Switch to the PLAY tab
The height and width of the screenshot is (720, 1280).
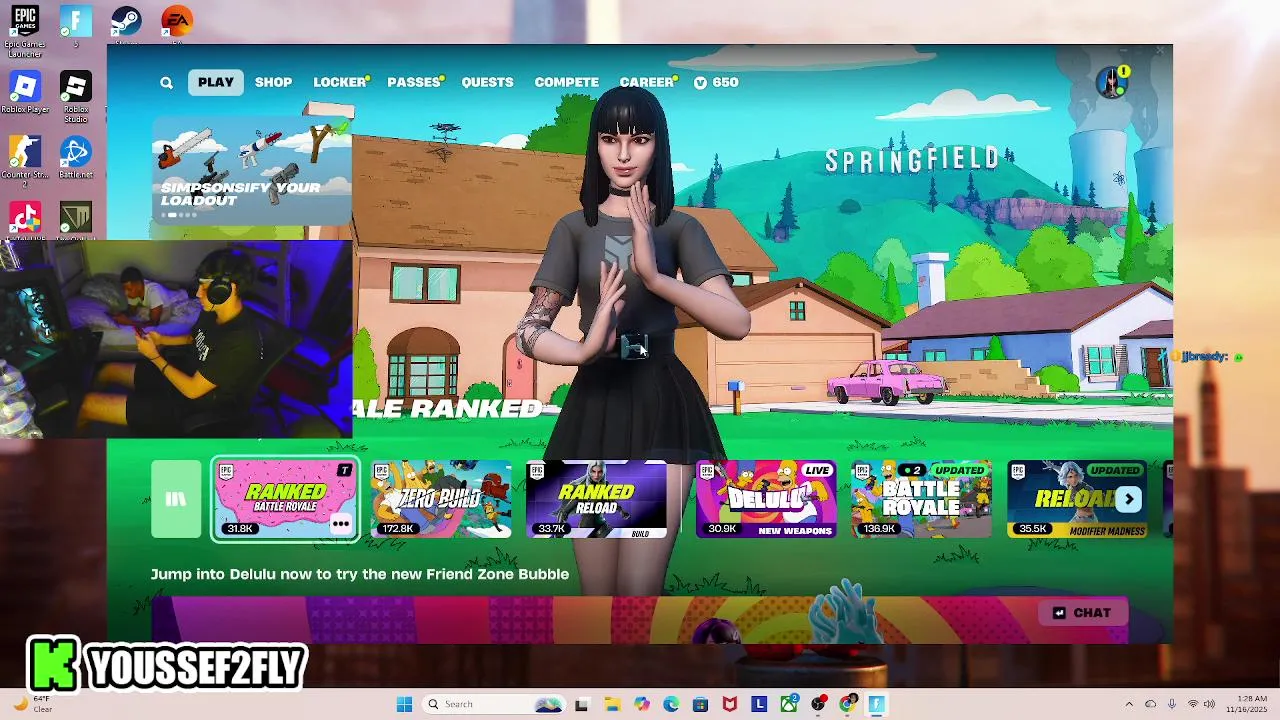(x=216, y=82)
